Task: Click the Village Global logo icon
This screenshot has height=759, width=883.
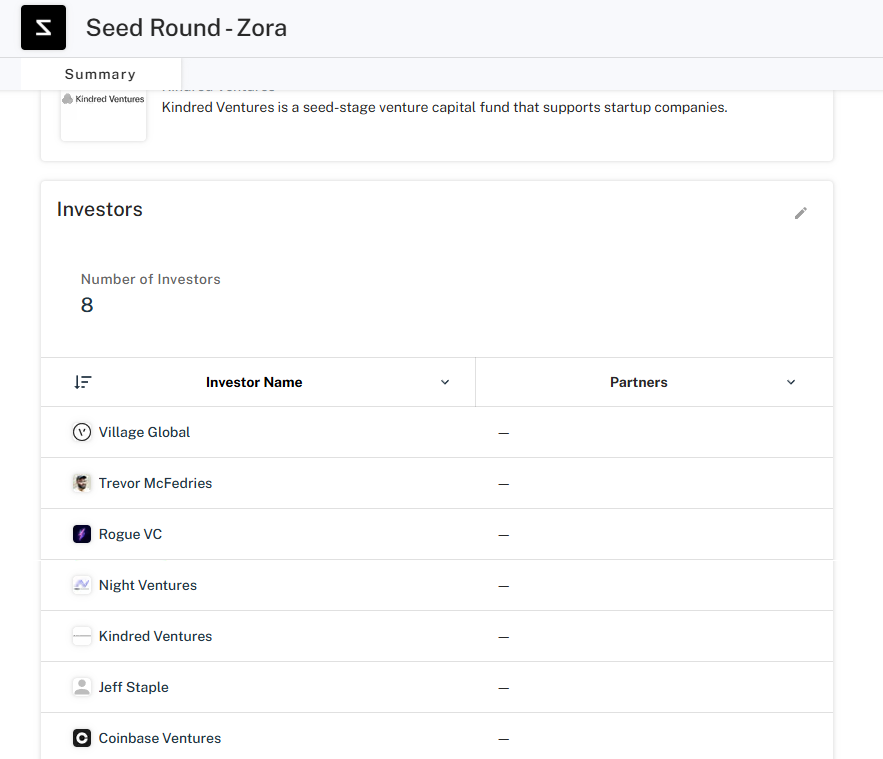Action: tap(82, 432)
